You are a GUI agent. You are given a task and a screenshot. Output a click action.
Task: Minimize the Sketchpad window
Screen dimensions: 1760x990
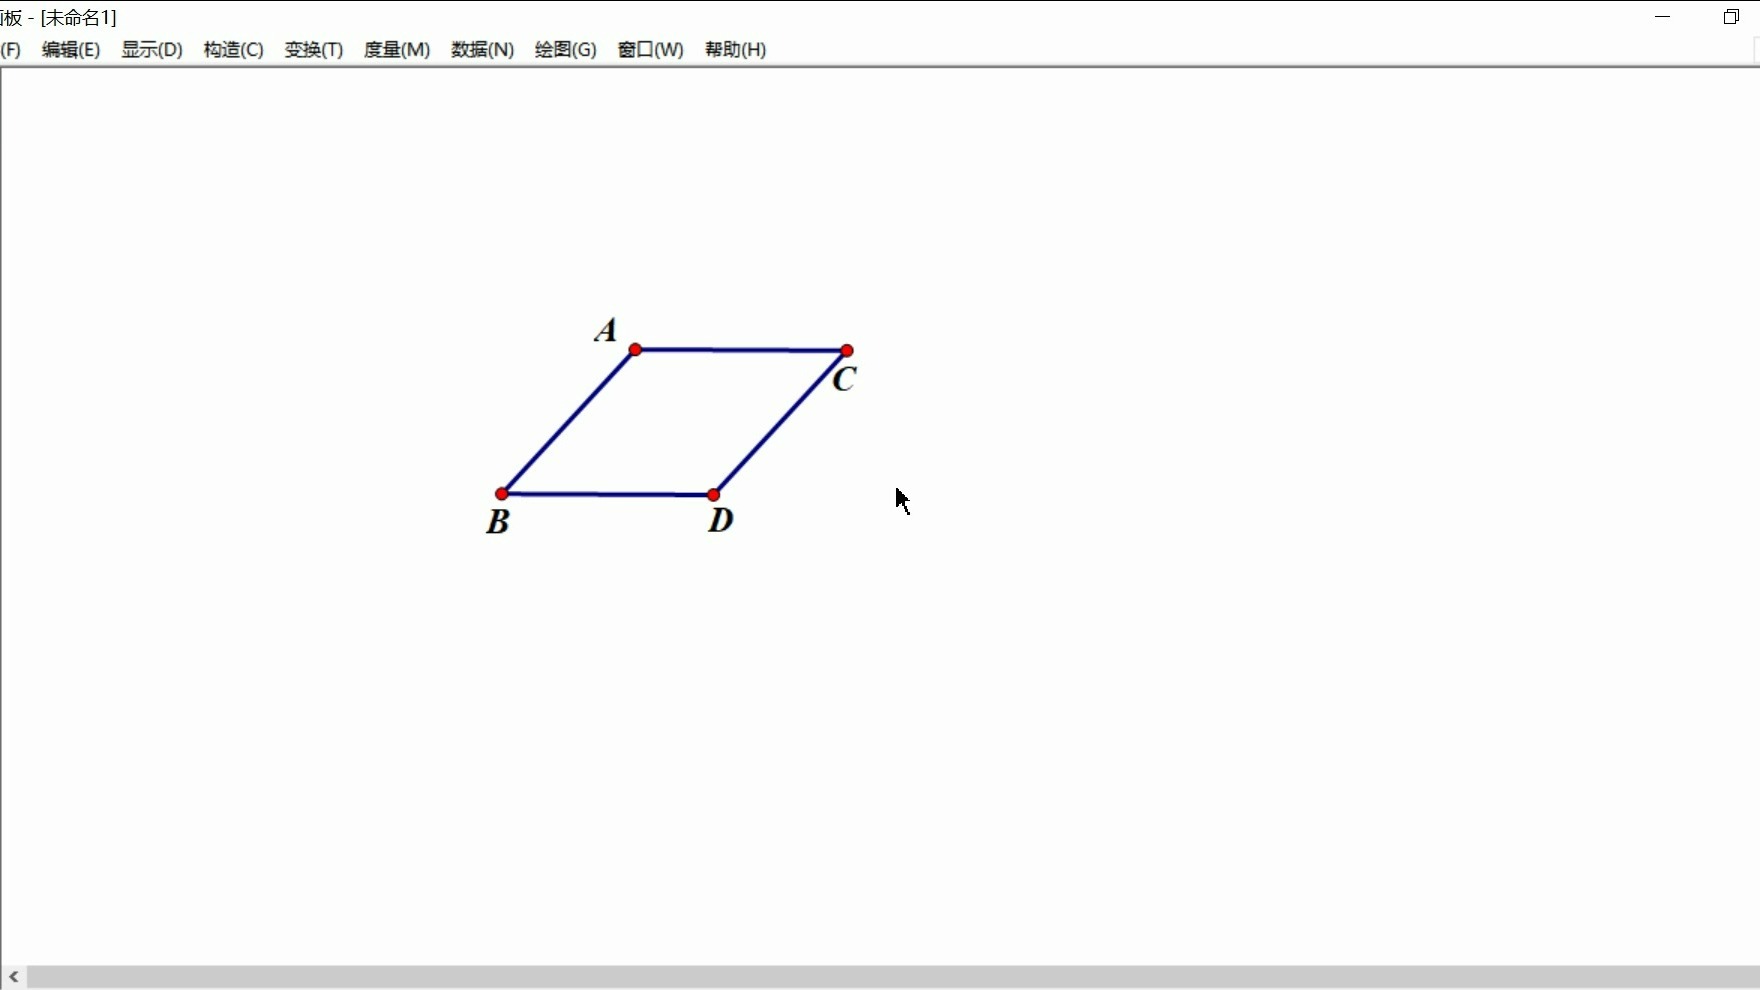(1663, 16)
